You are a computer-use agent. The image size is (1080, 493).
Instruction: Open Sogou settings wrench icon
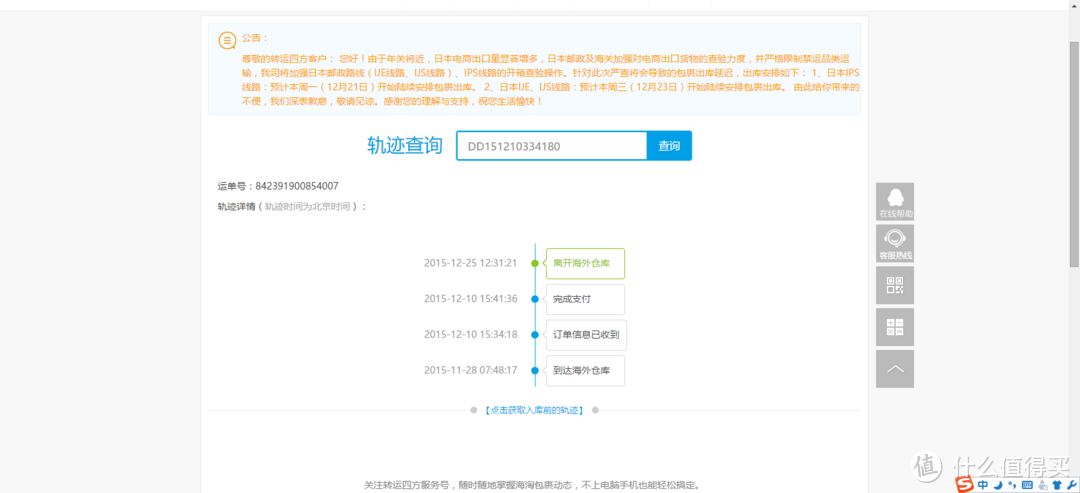[1071, 485]
